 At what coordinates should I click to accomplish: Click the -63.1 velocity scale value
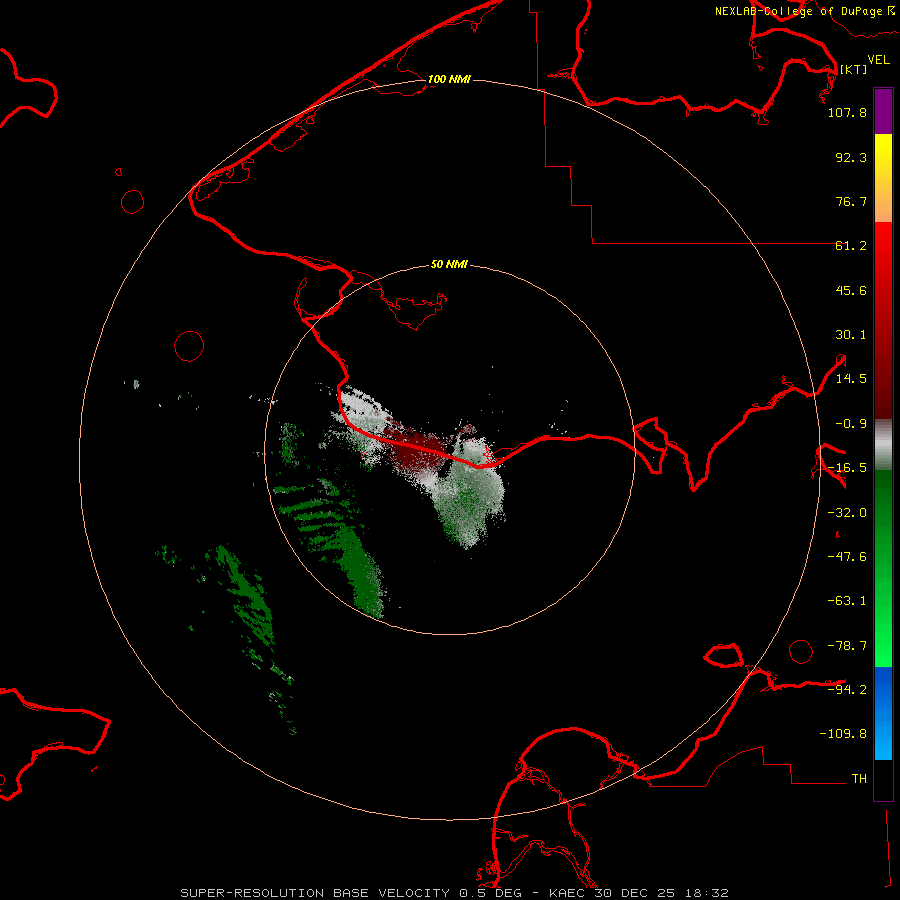pyautogui.click(x=847, y=601)
